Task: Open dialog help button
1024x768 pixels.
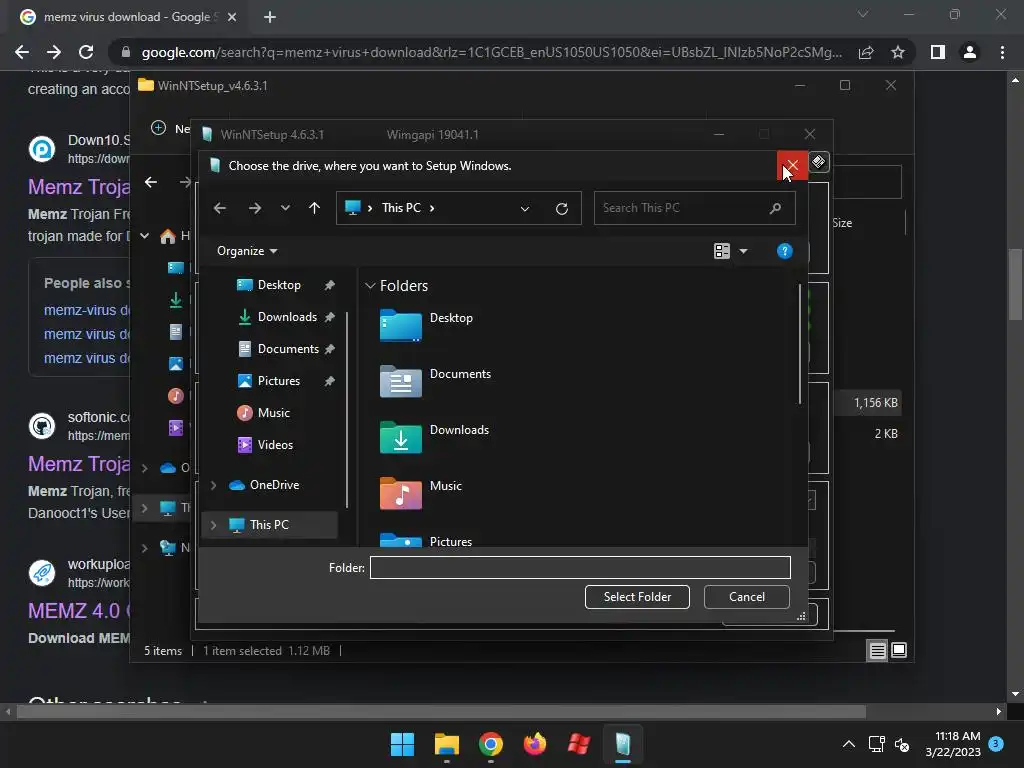Action: pyautogui.click(x=784, y=251)
